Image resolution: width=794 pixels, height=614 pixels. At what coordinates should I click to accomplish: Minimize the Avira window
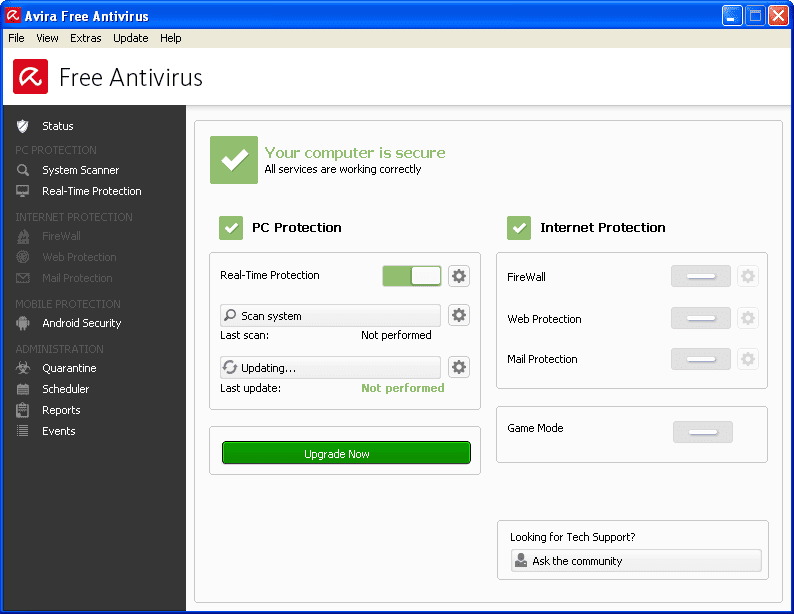tap(732, 16)
